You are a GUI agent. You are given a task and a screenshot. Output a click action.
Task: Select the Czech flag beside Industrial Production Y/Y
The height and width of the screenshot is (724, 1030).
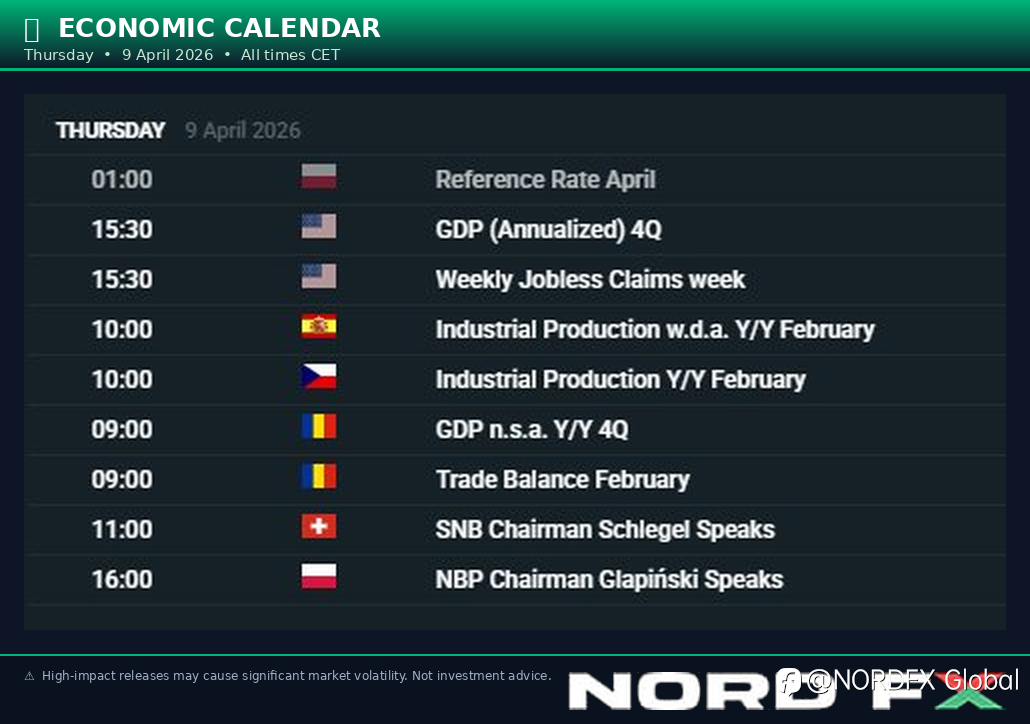pyautogui.click(x=319, y=377)
